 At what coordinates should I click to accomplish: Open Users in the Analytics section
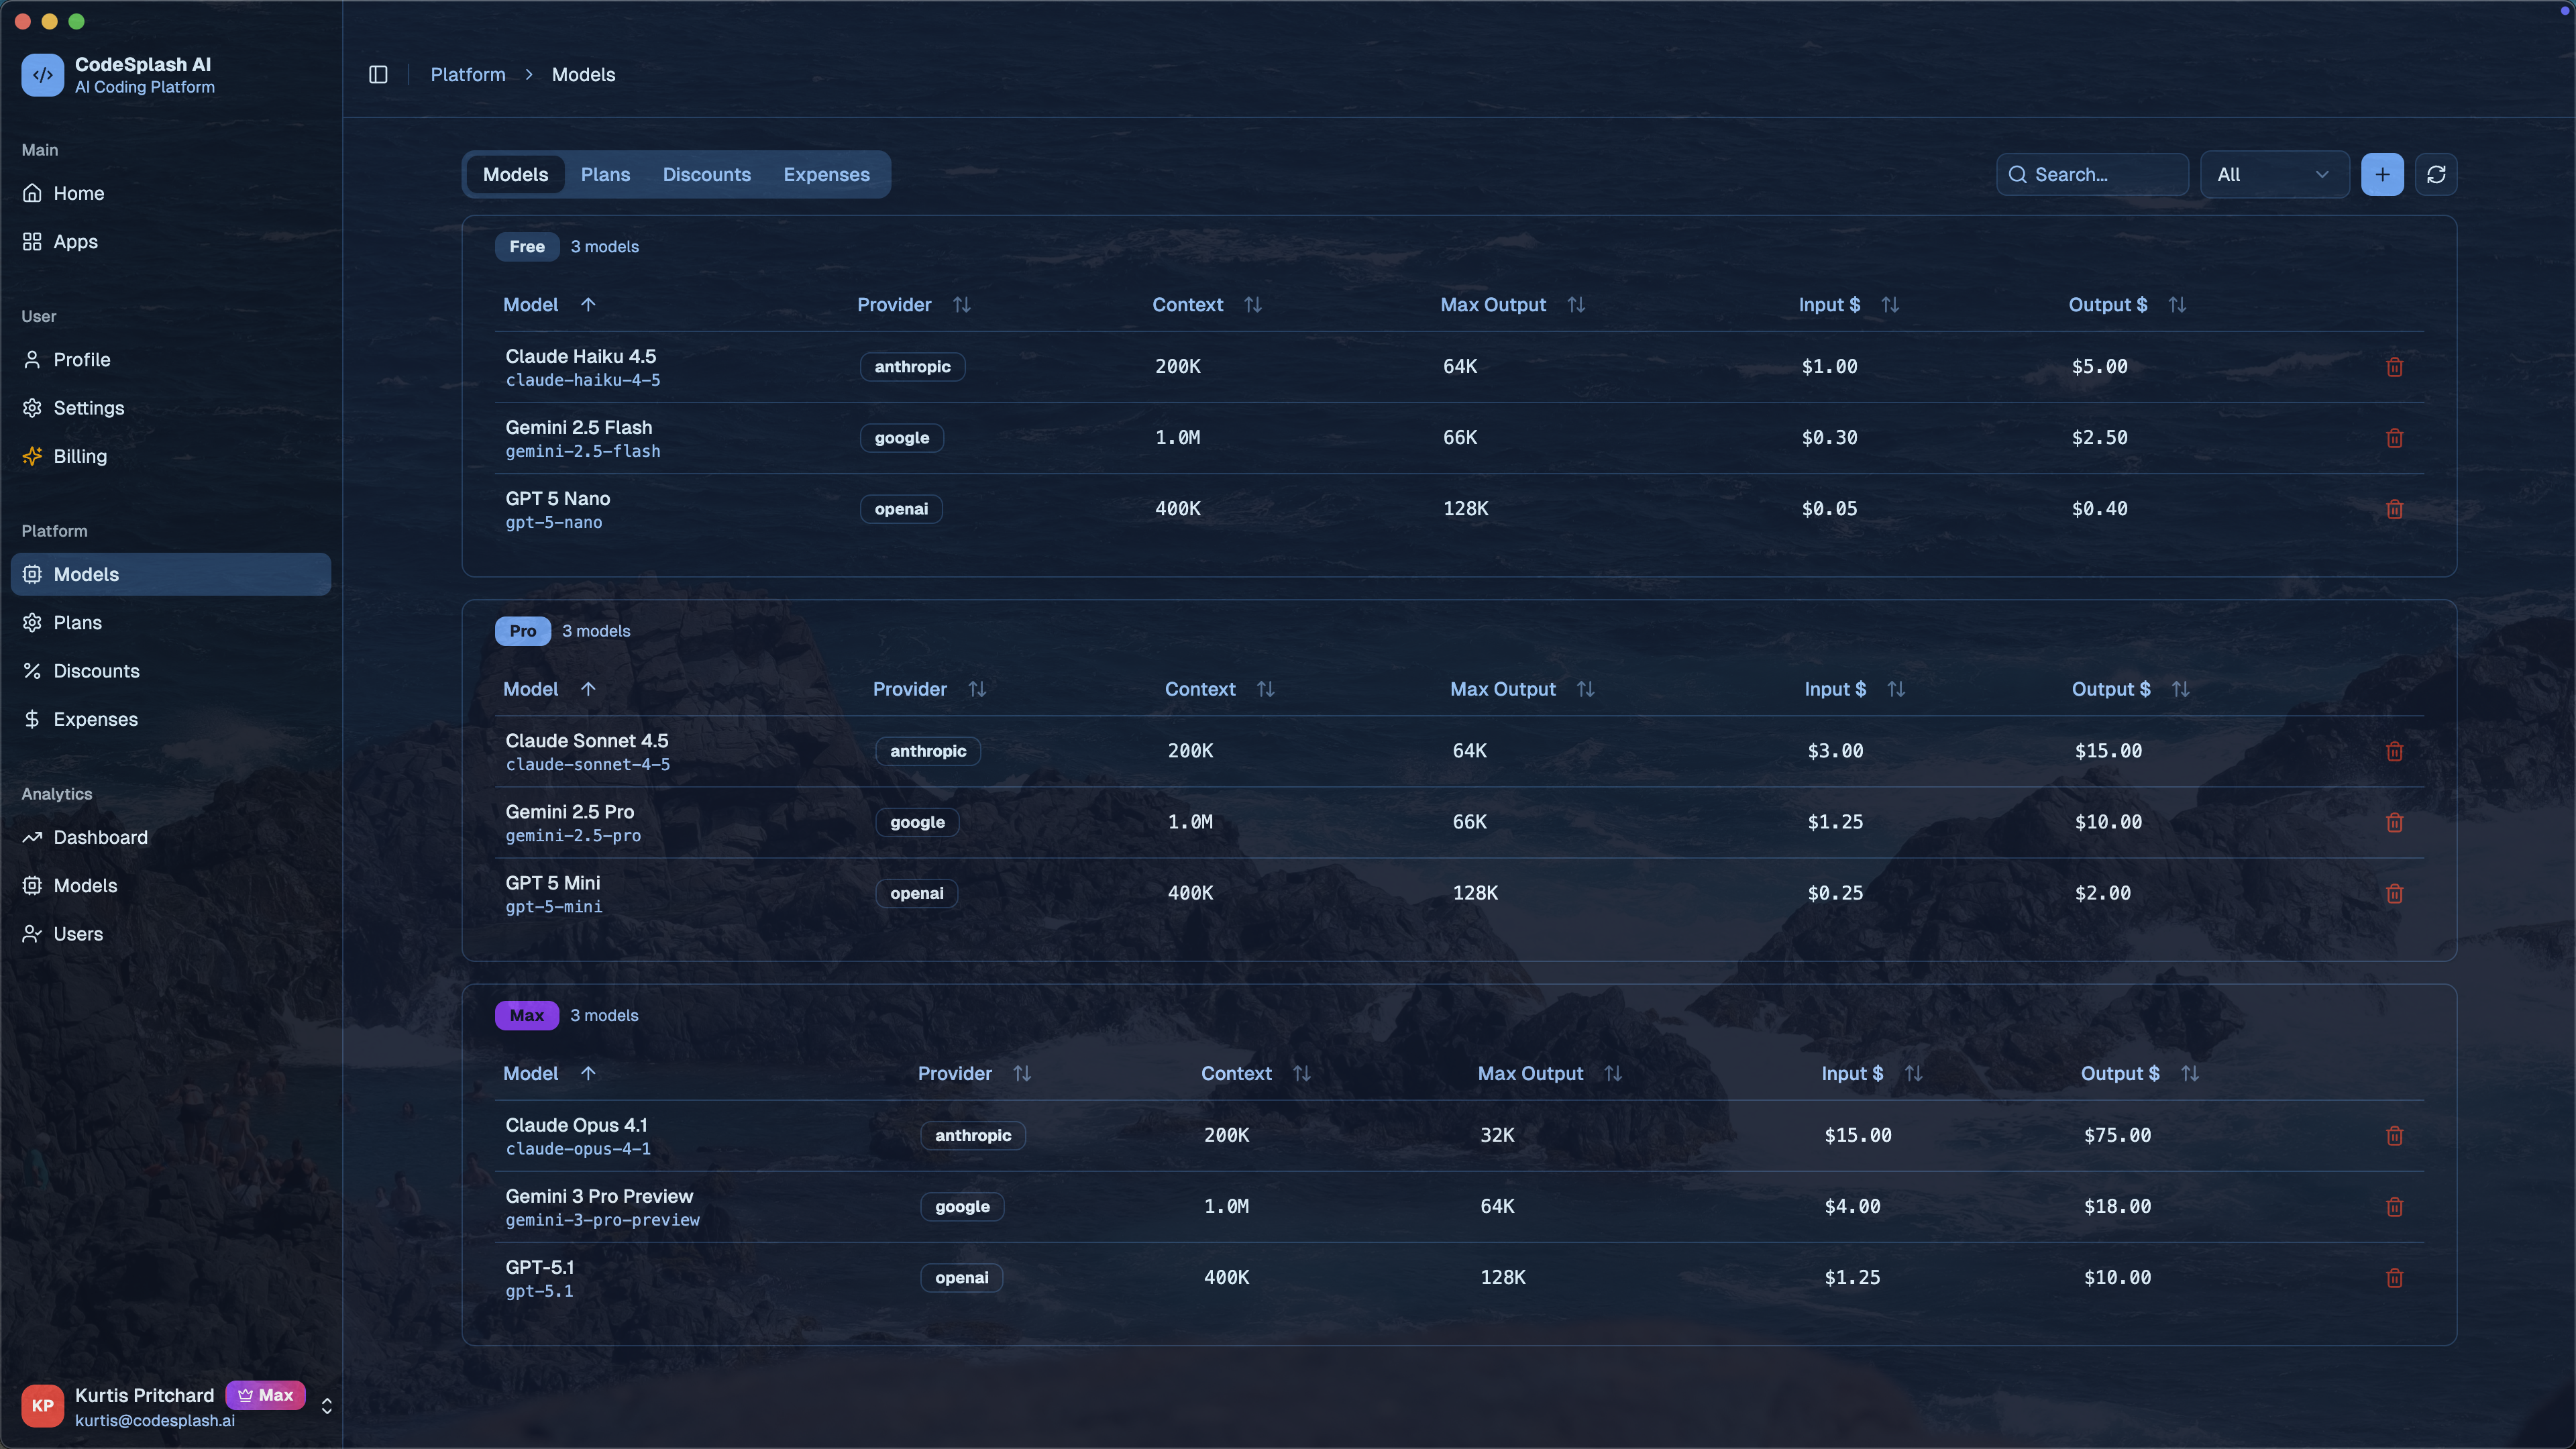tap(78, 934)
